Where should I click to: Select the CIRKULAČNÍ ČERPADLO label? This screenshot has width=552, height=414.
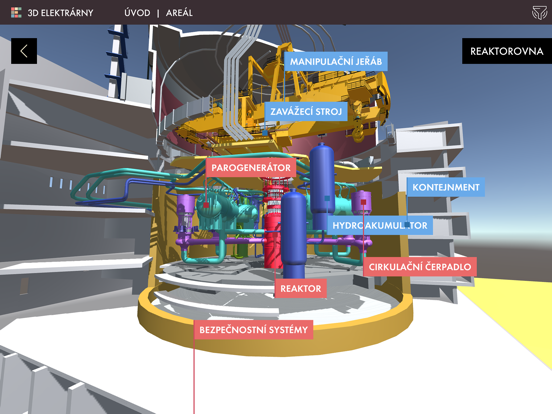coord(420,267)
